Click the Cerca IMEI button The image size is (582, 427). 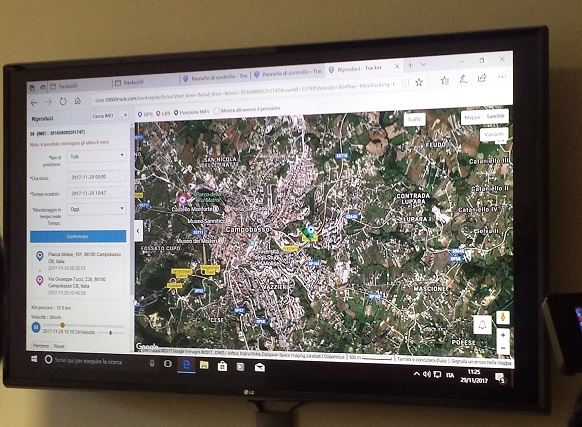103,116
